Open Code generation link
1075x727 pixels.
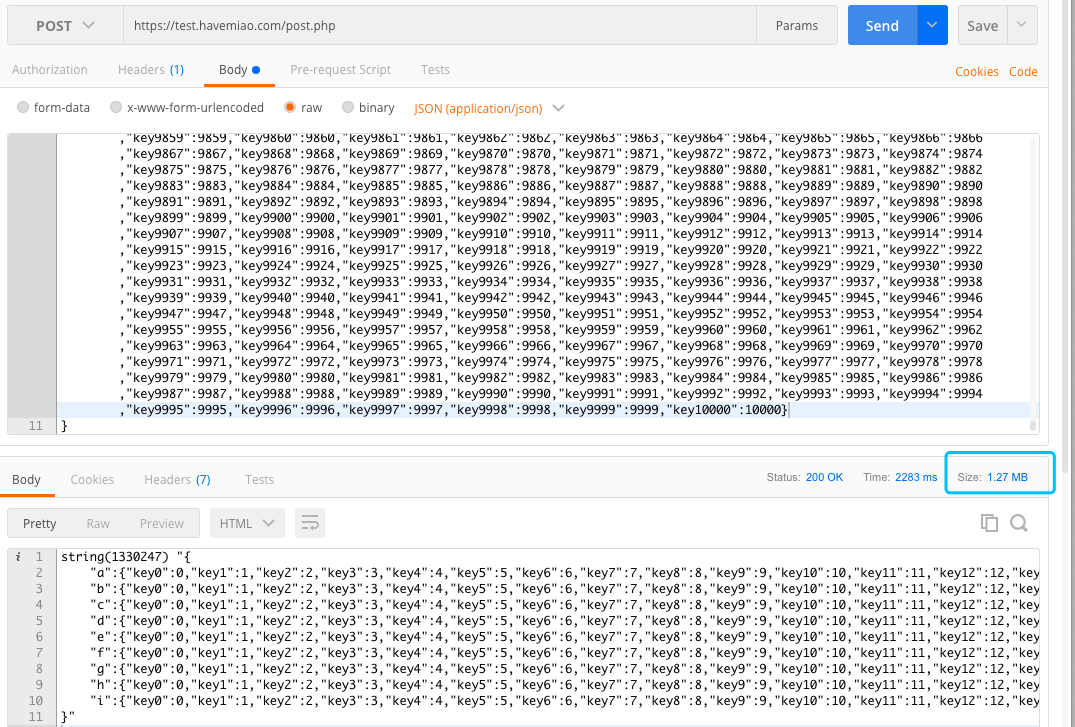click(1023, 71)
